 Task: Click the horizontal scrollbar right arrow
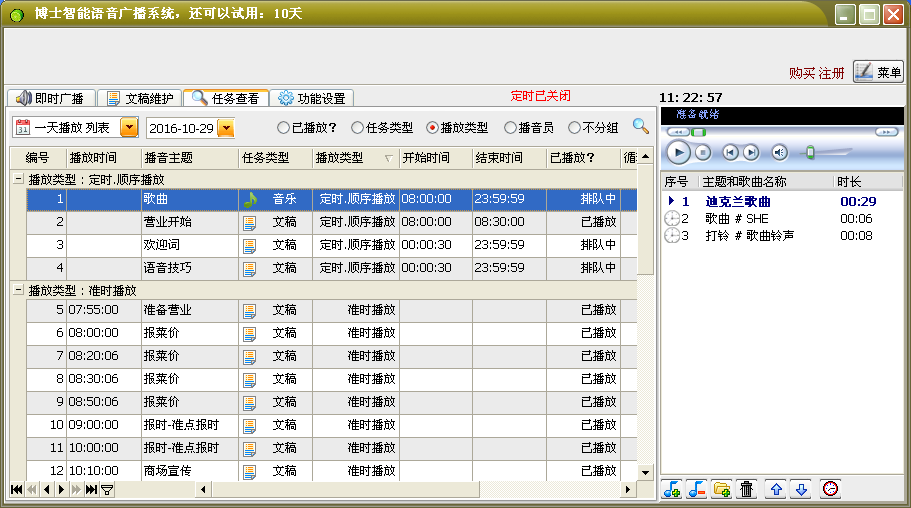pos(627,489)
